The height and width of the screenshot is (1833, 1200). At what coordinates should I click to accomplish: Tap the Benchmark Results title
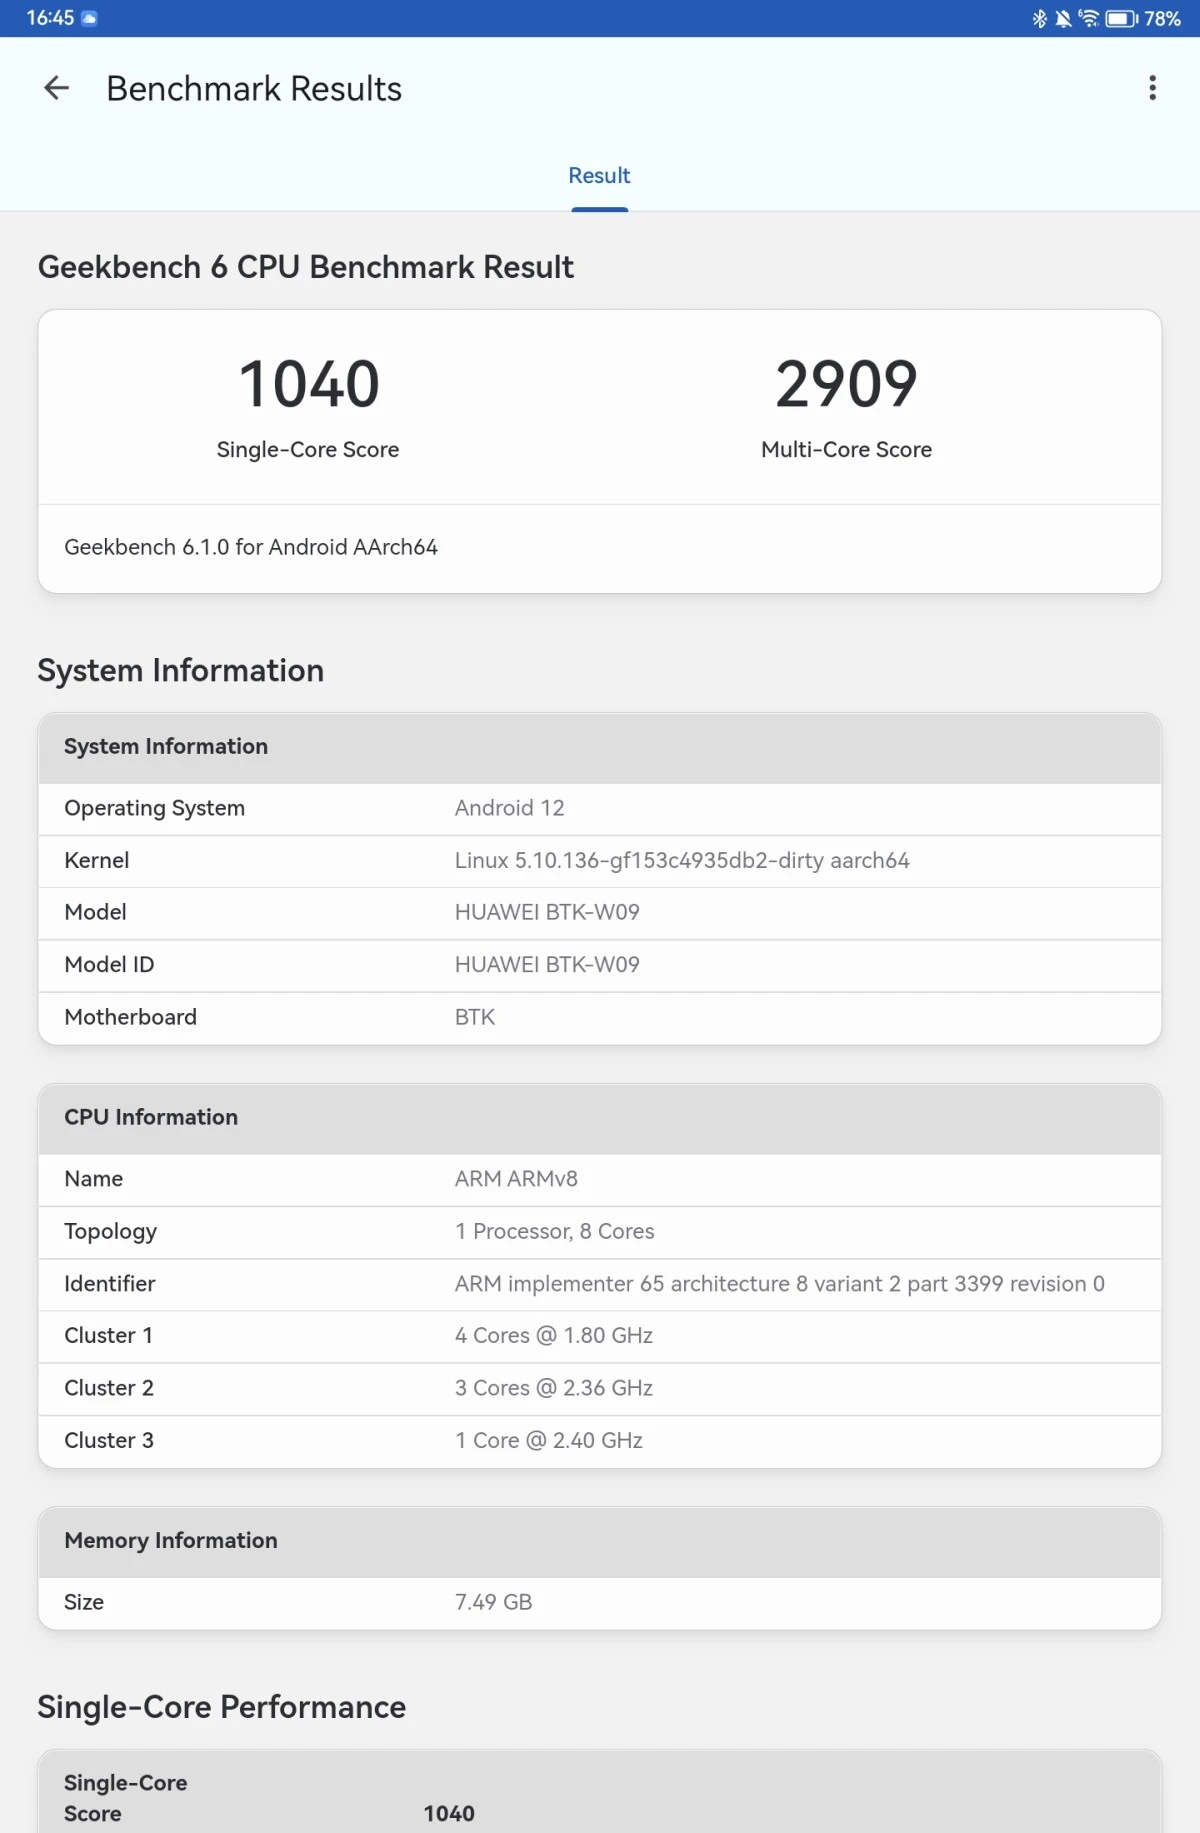coord(254,89)
